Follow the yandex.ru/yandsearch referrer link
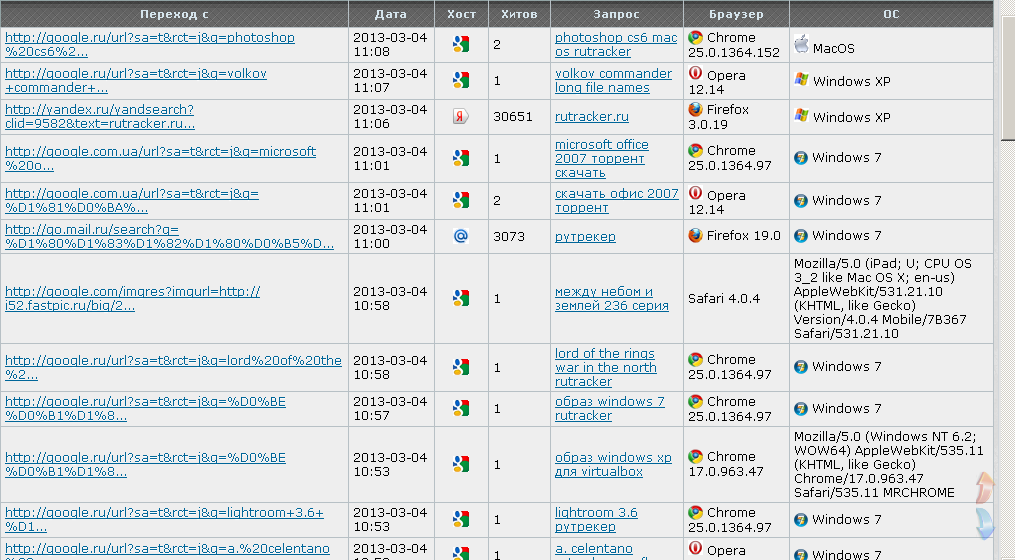Viewport: 1015px width, 560px height. click(100, 117)
